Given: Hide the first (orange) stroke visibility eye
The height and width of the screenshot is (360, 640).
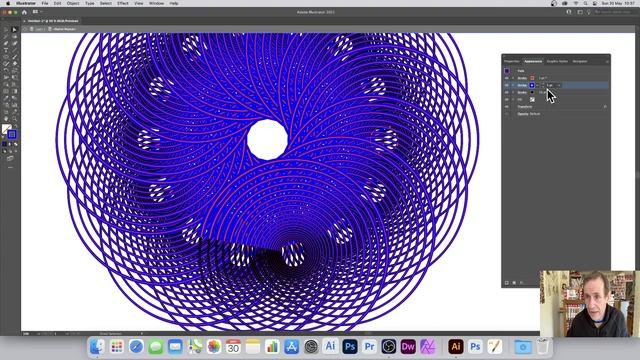Looking at the screenshot, I should 507,78.
